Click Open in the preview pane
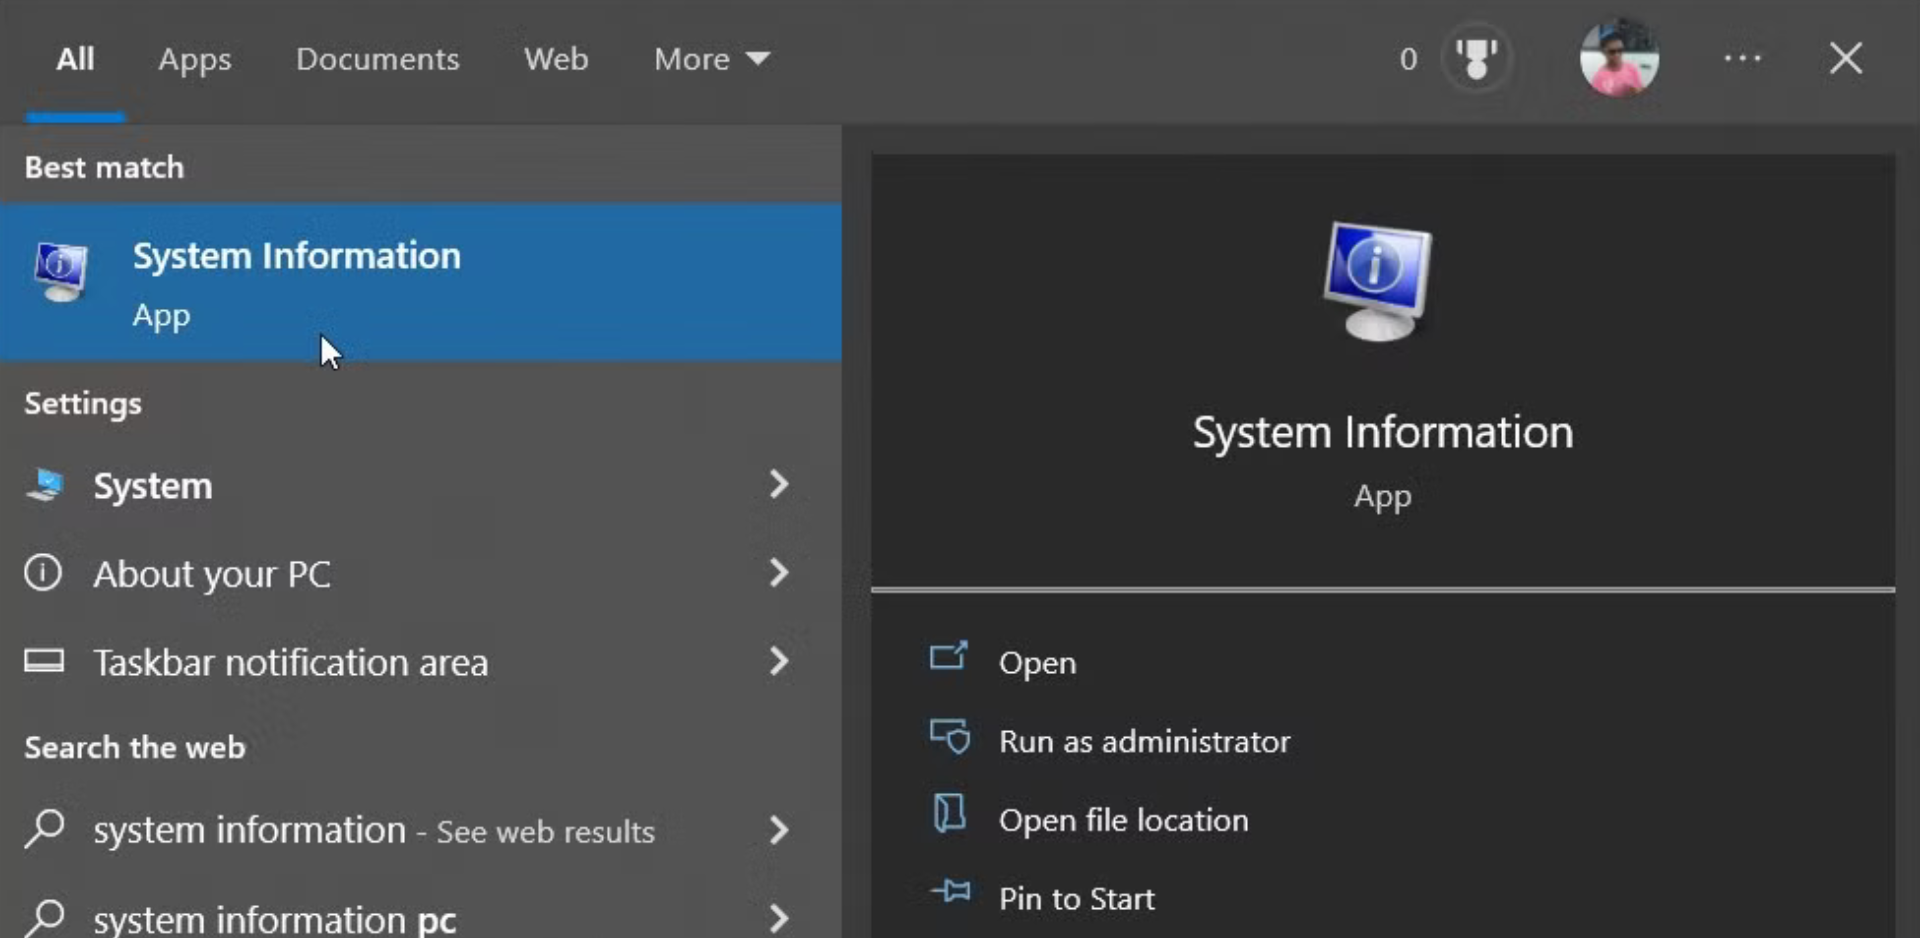 pos(1037,663)
